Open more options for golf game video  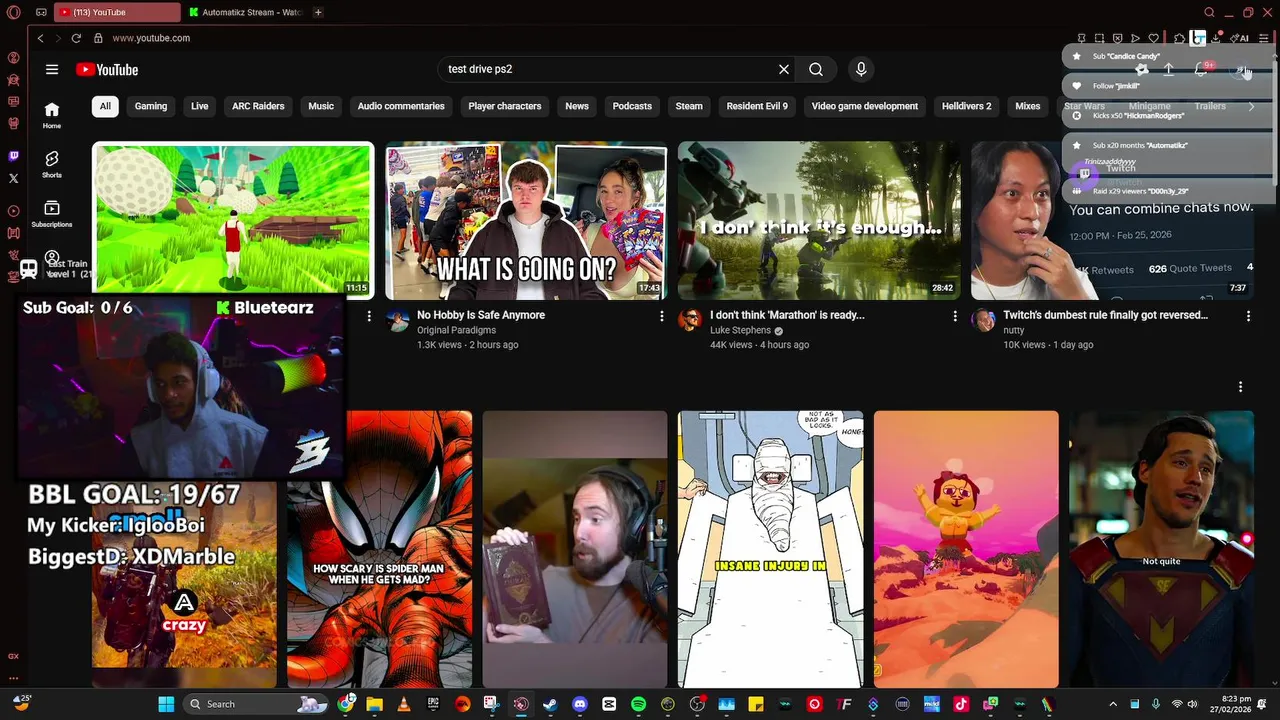click(x=368, y=316)
